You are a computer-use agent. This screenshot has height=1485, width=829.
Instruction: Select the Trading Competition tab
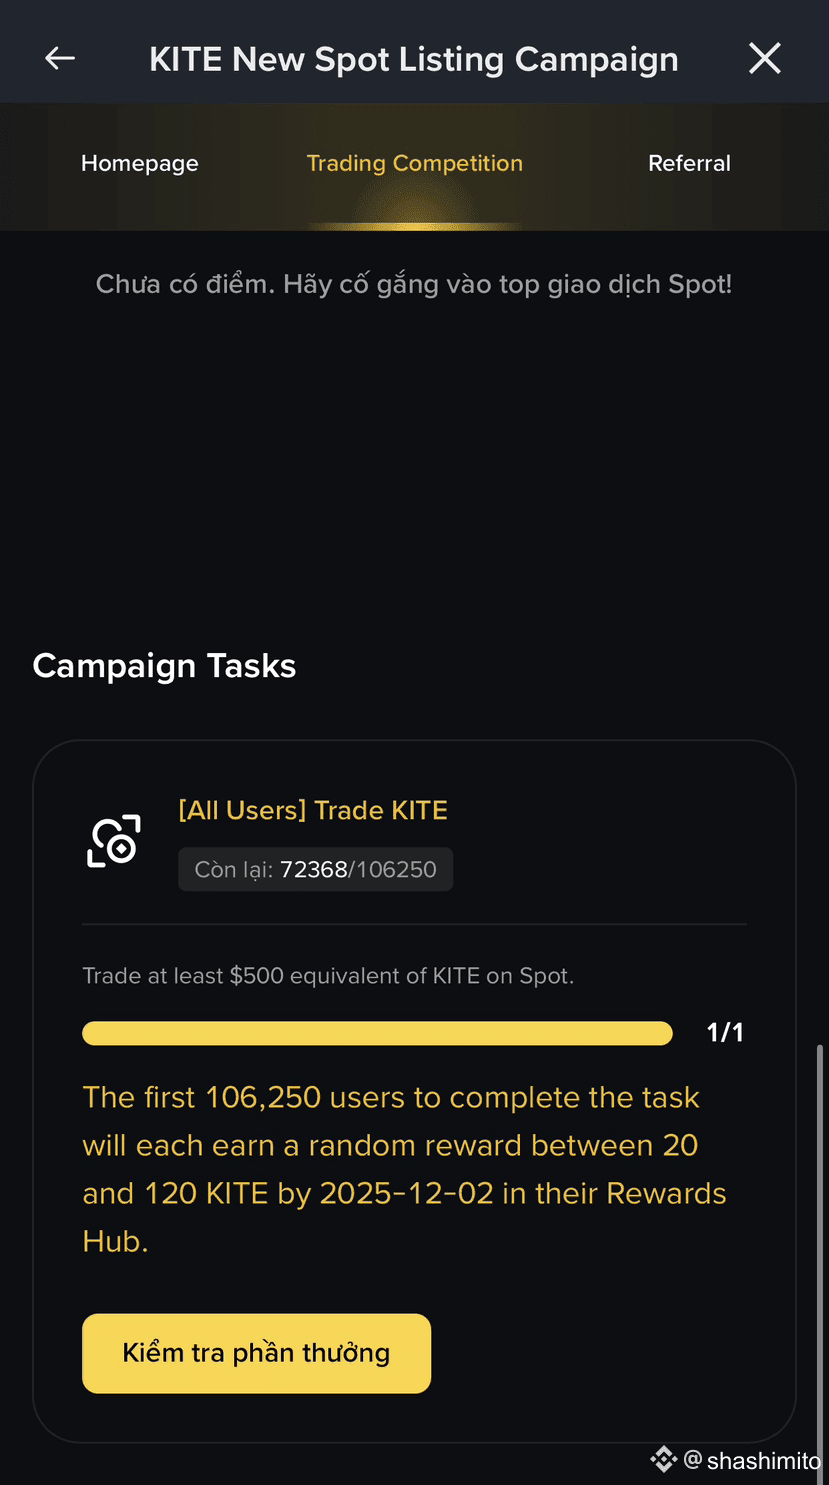(415, 163)
